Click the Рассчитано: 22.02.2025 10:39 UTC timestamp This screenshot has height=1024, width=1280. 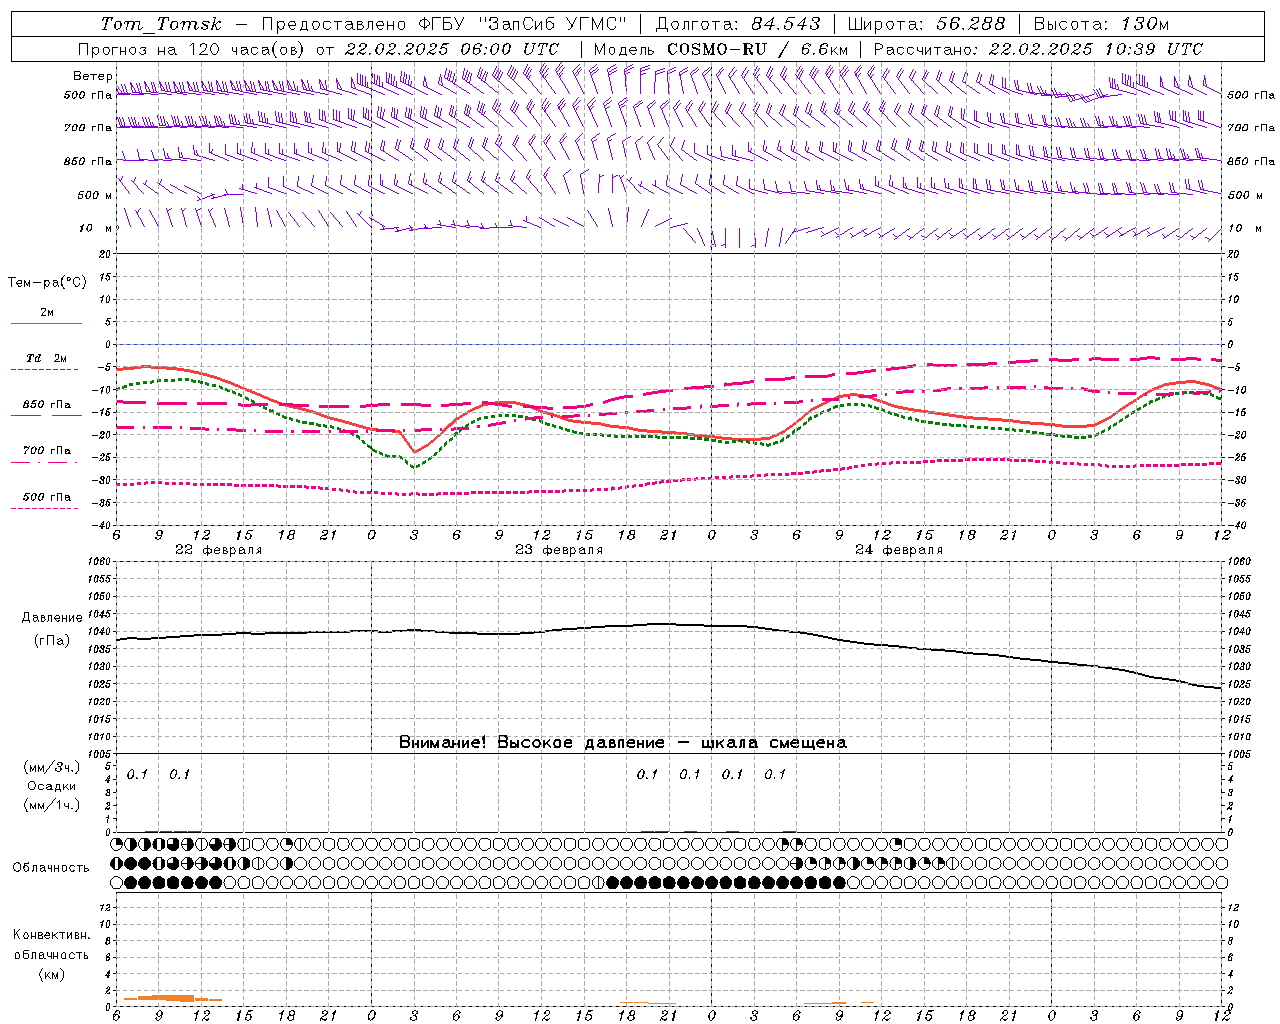click(x=1038, y=49)
